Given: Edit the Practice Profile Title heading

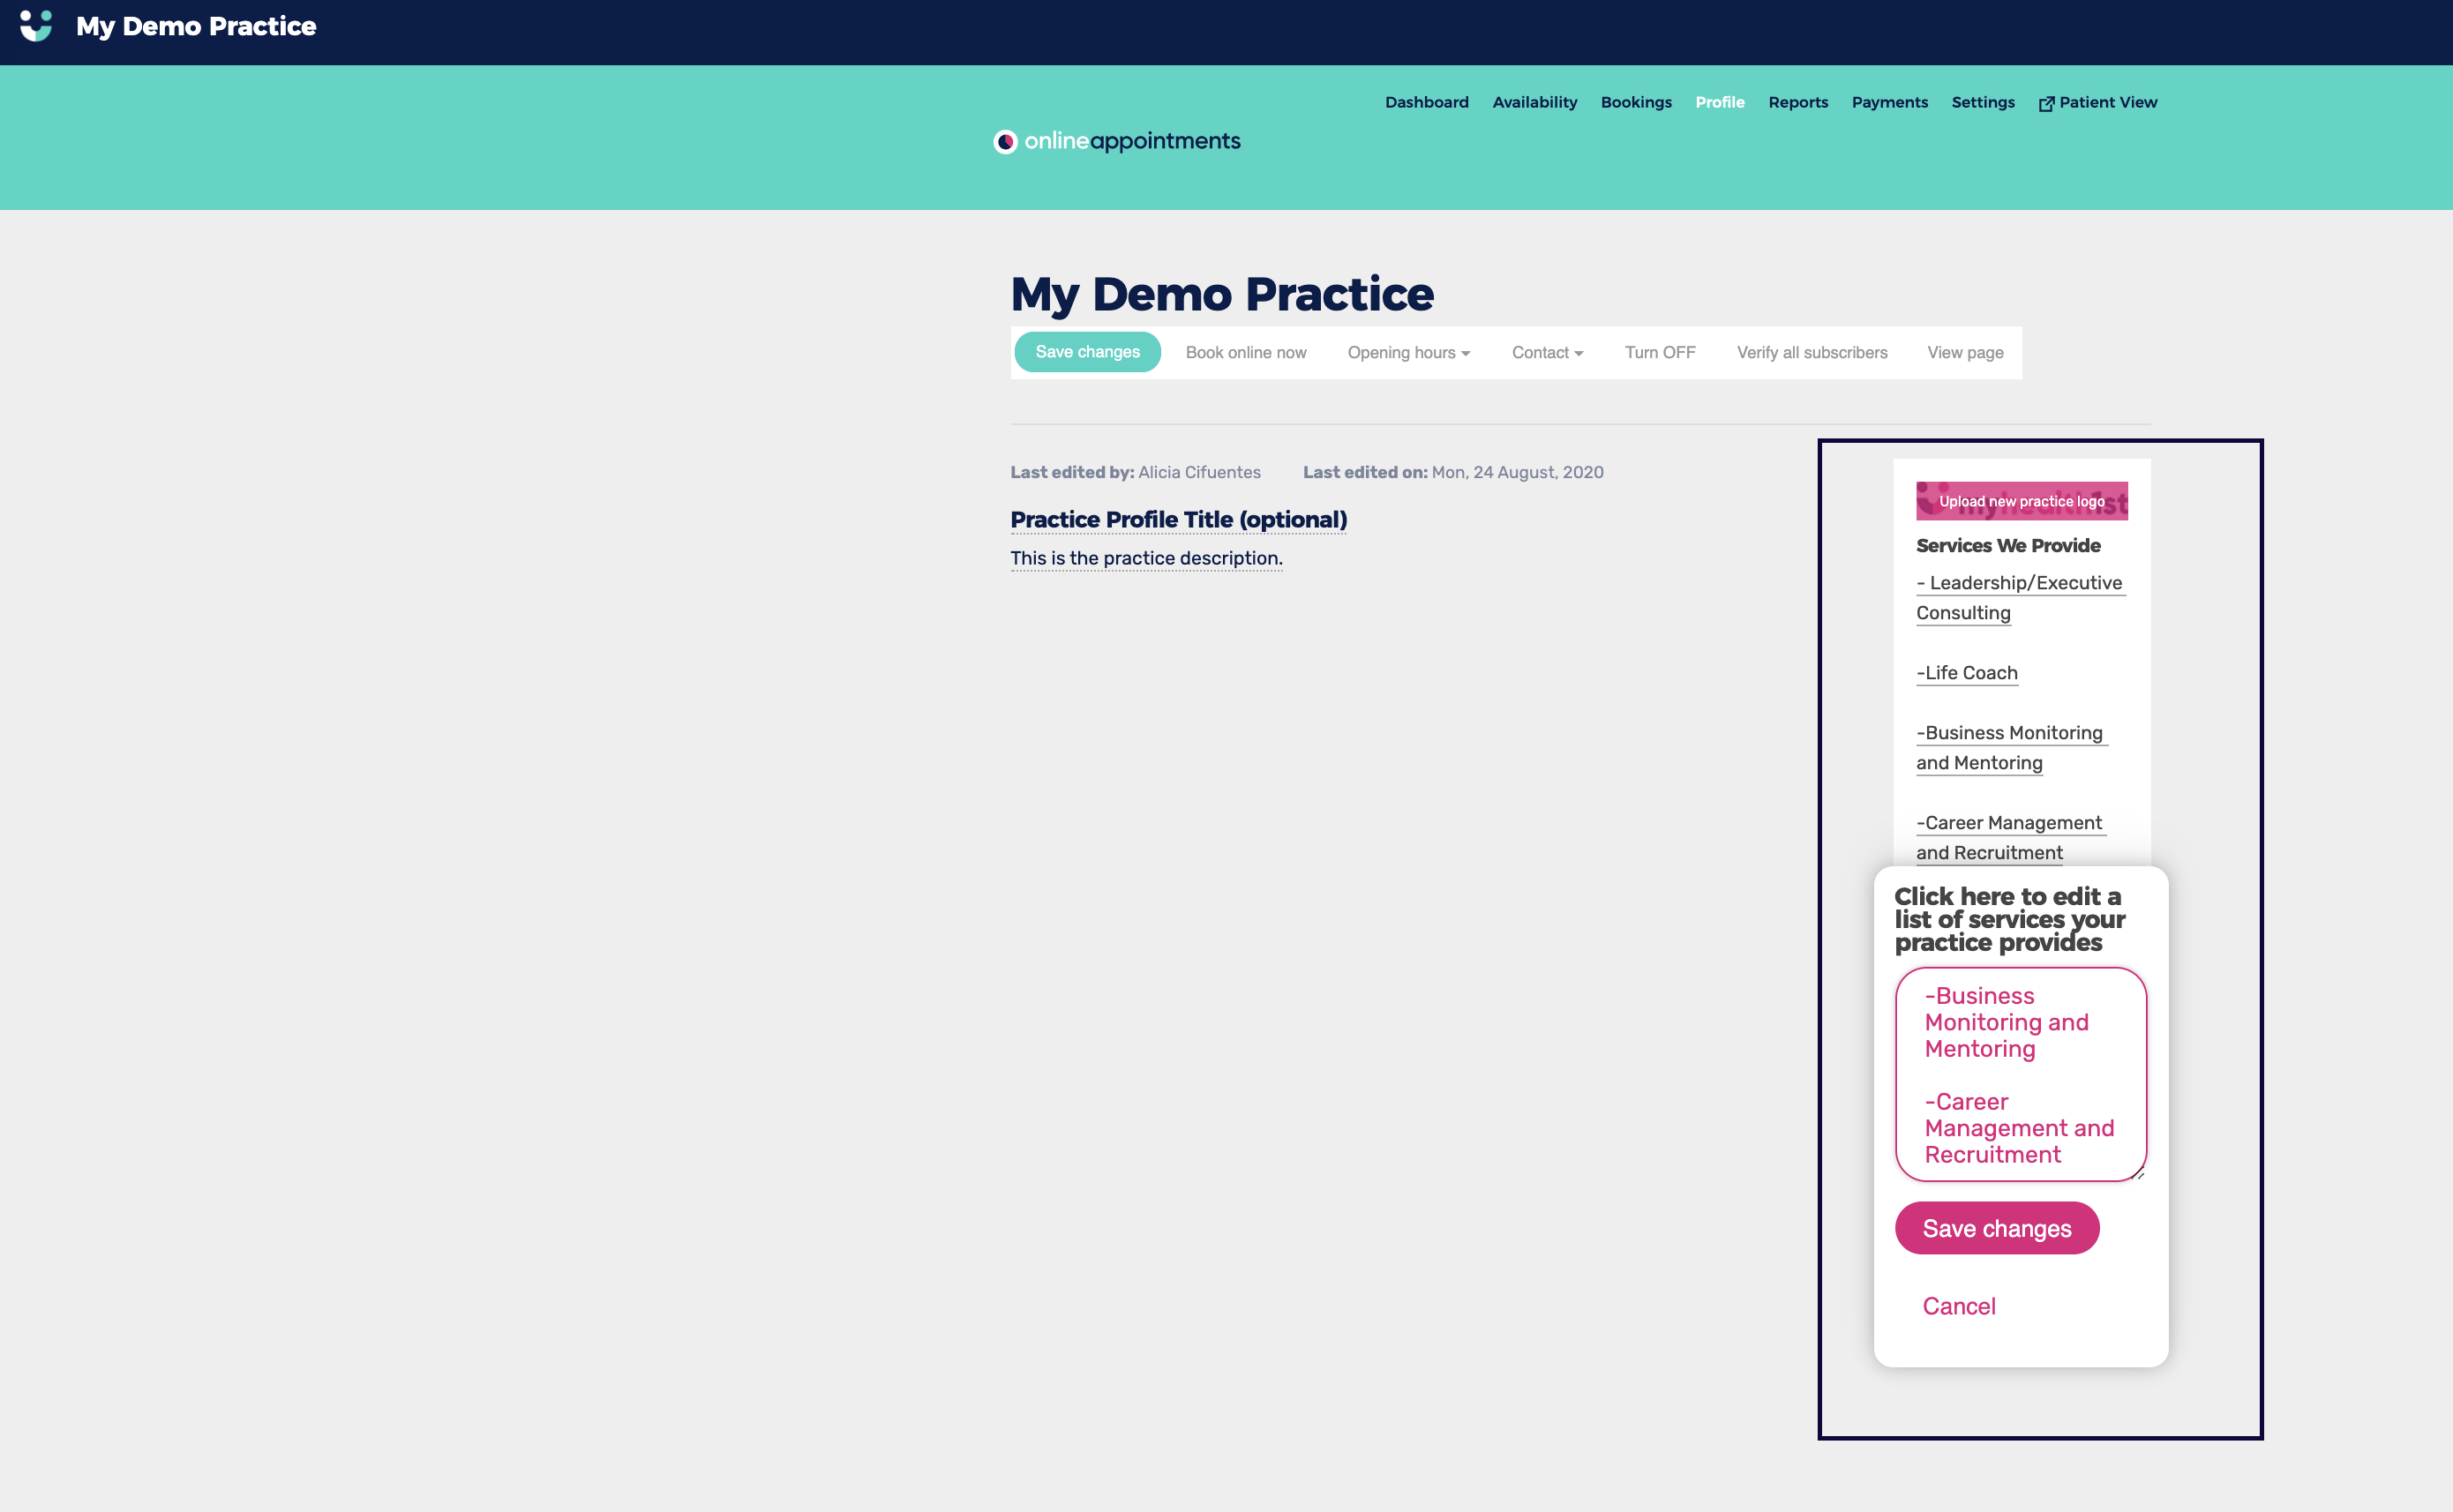Looking at the screenshot, I should (x=1178, y=520).
